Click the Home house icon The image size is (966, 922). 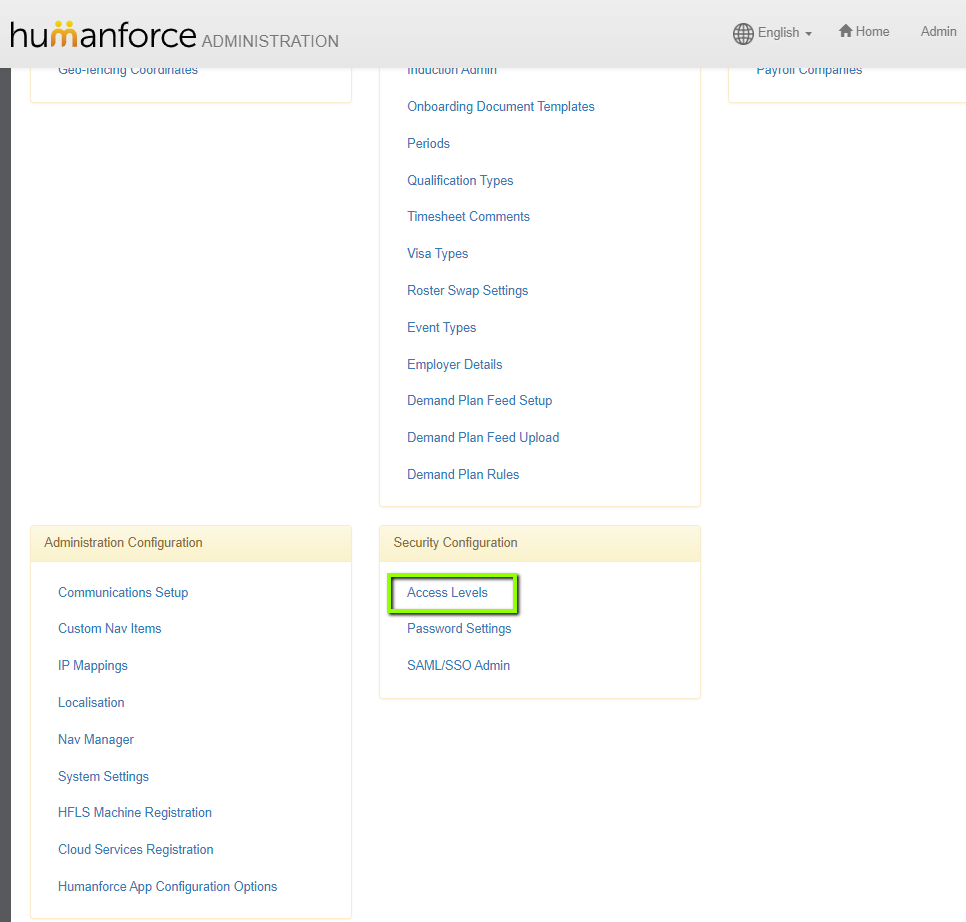845,31
